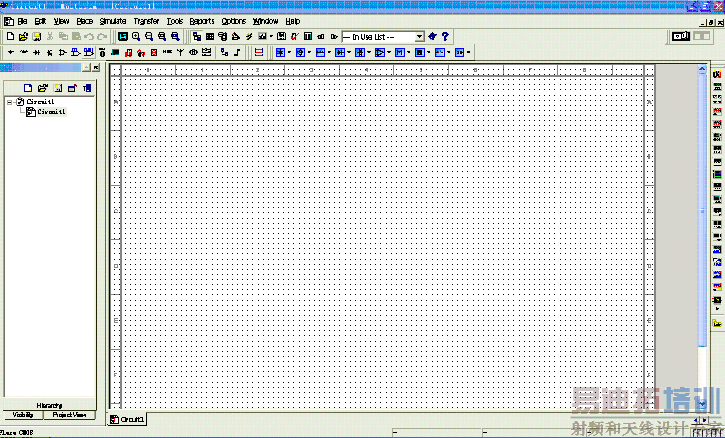Expand virtual Power Source family dropdown arrow
This screenshot has width=725, height=438.
(289, 52)
